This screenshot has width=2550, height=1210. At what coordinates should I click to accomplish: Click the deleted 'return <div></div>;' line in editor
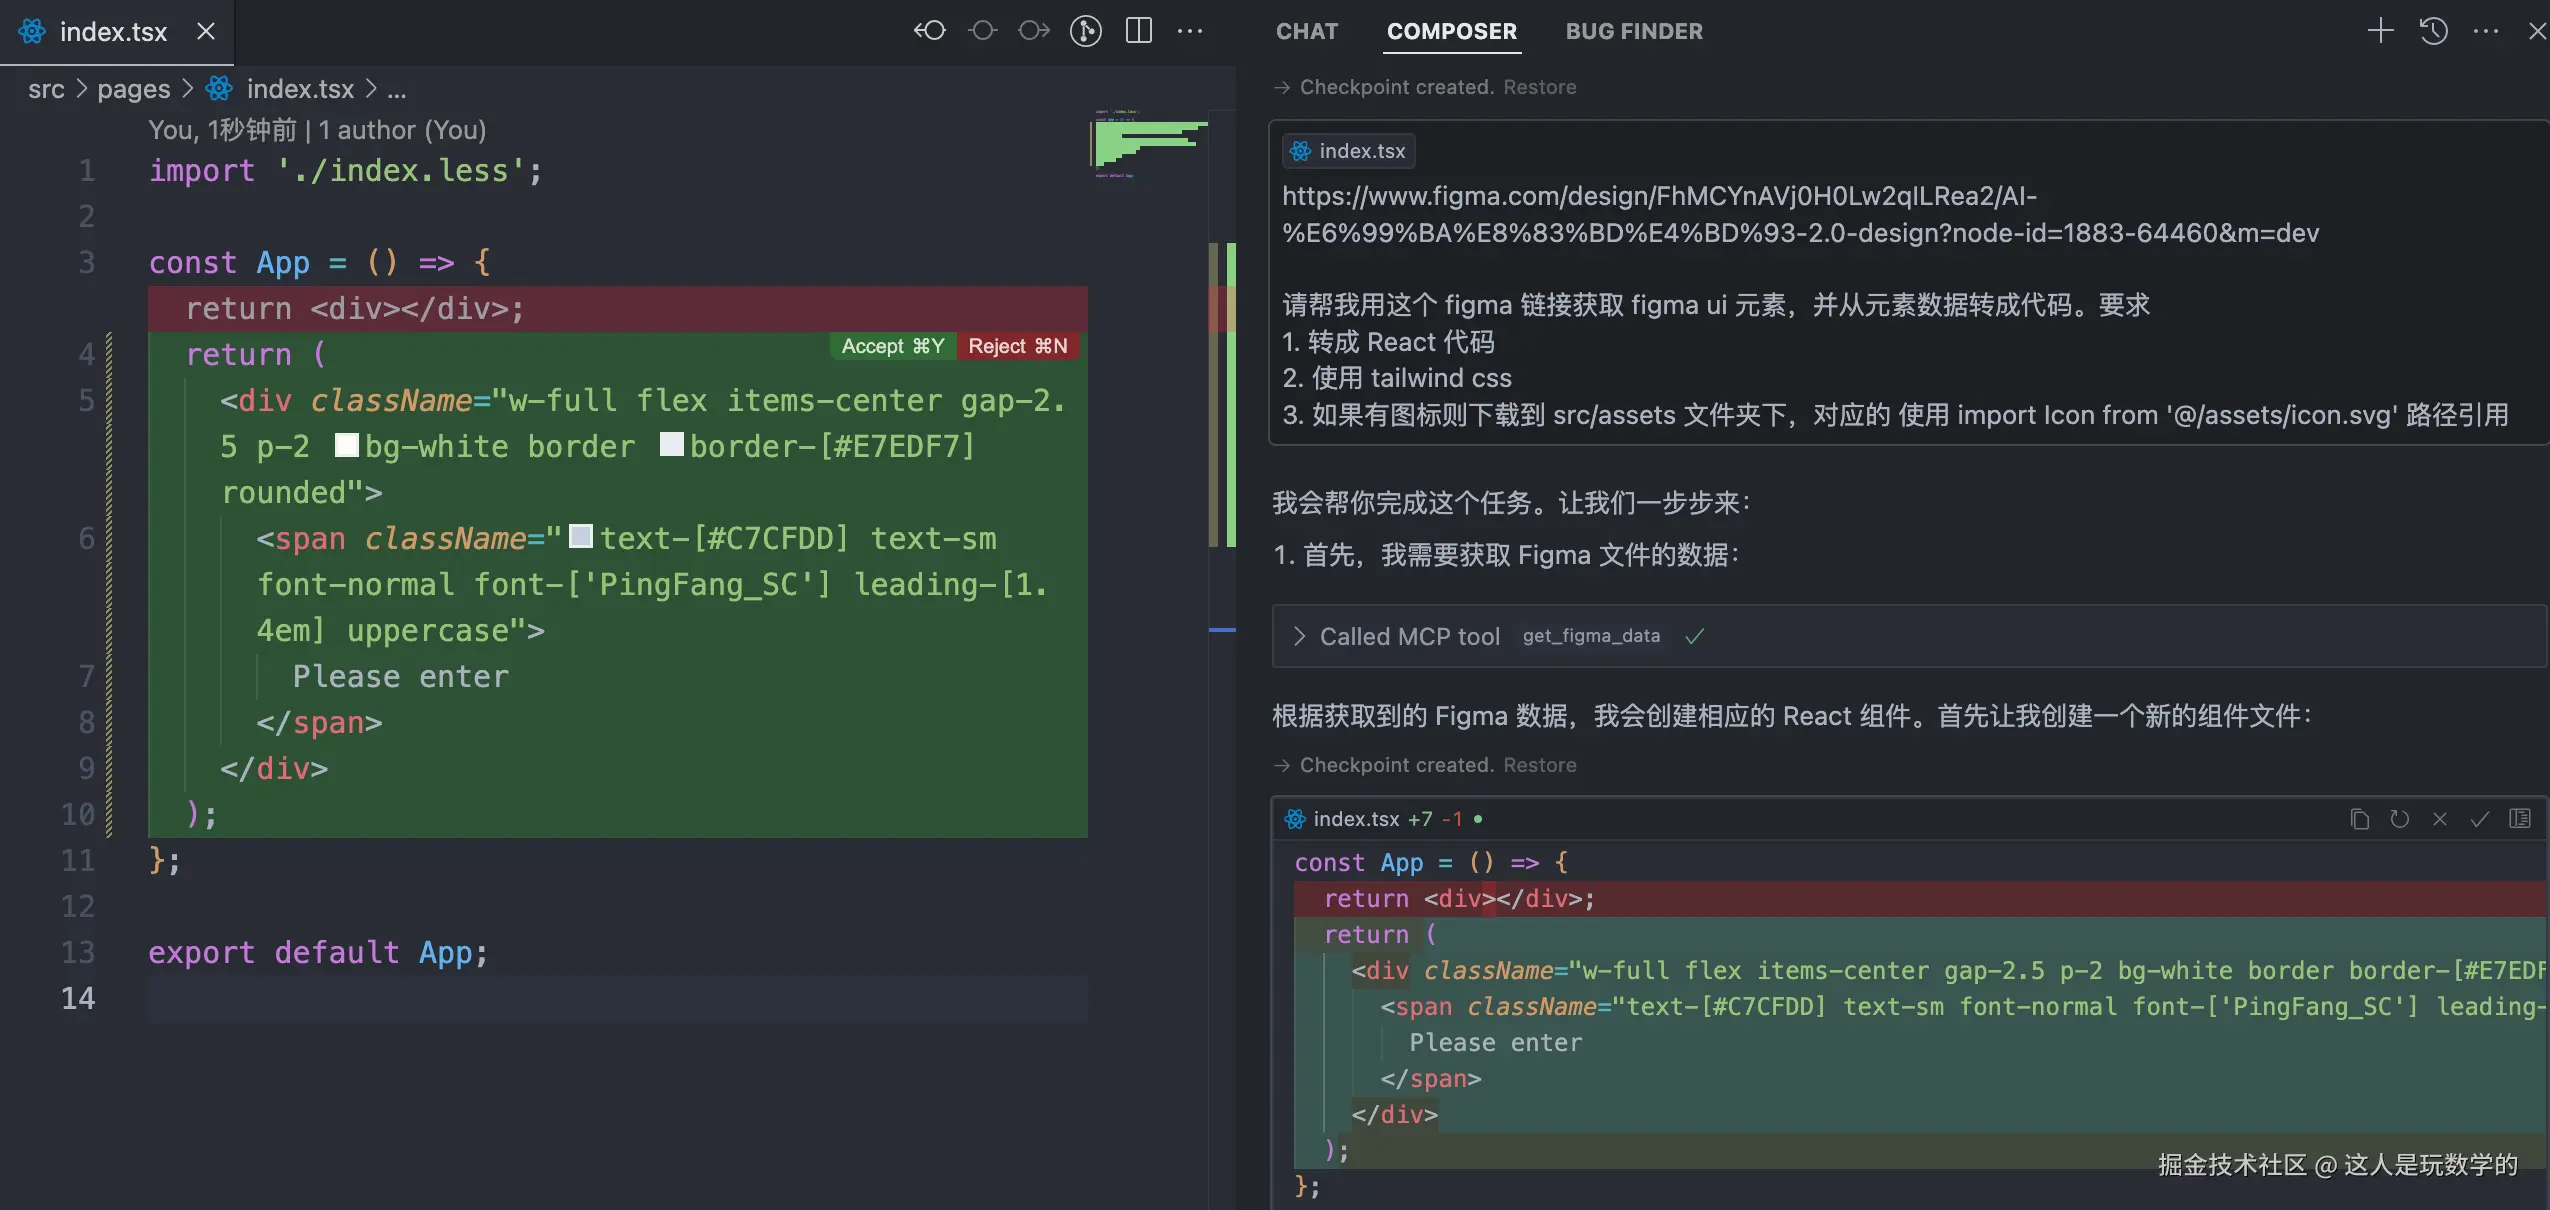tap(618, 308)
